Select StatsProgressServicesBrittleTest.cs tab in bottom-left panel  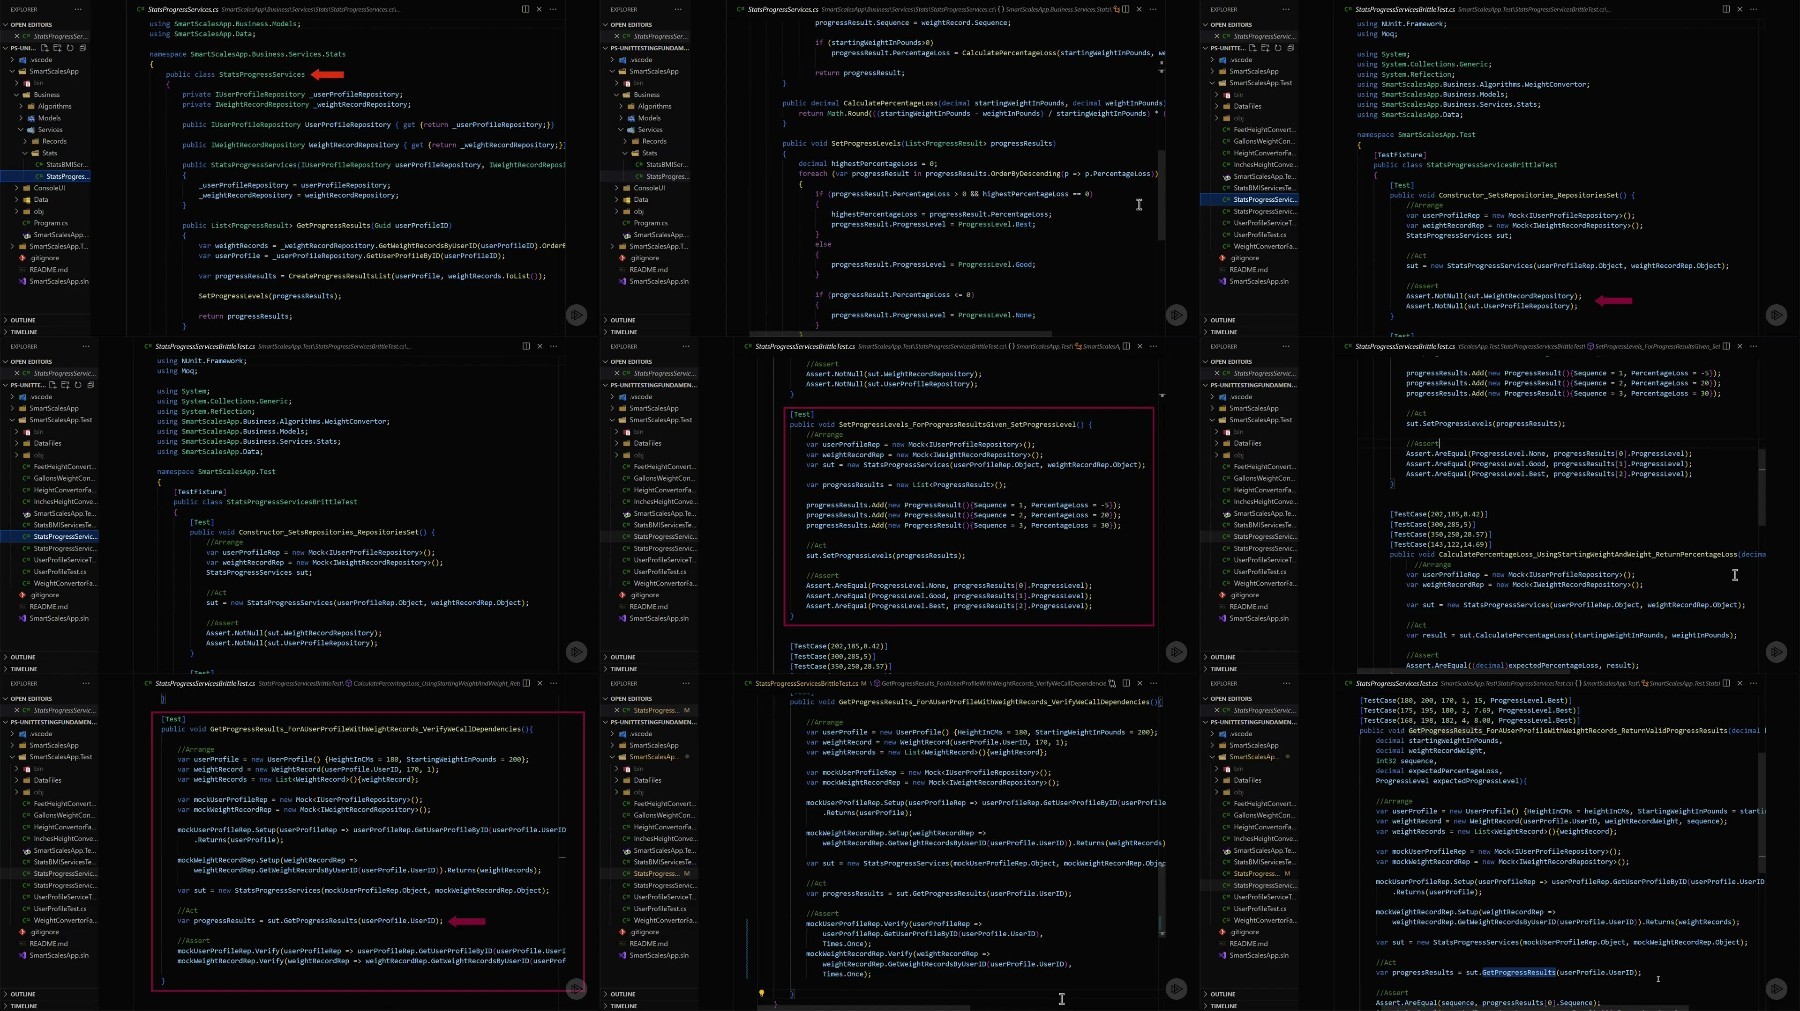tap(205, 683)
